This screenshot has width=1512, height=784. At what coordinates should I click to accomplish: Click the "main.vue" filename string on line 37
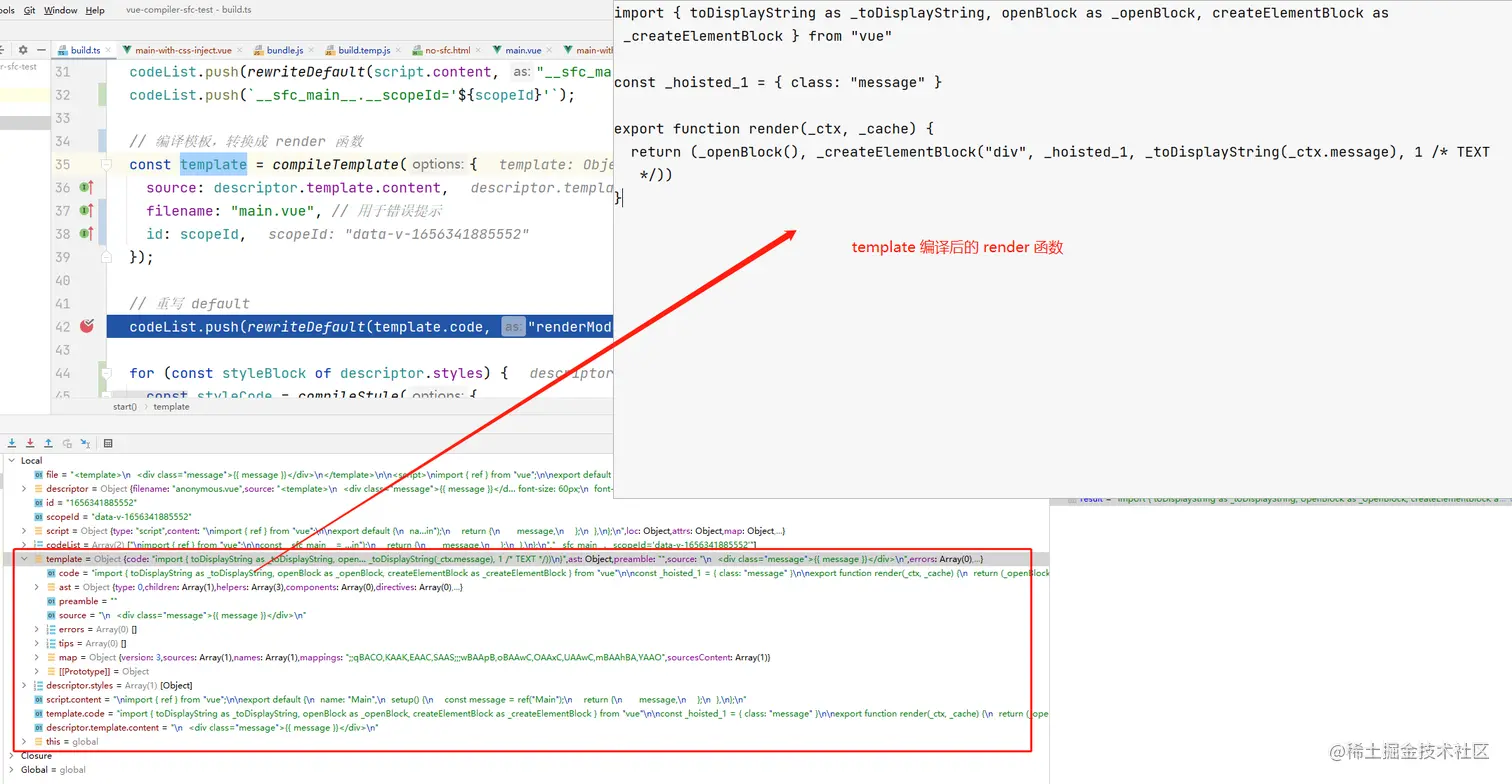pyautogui.click(x=271, y=210)
